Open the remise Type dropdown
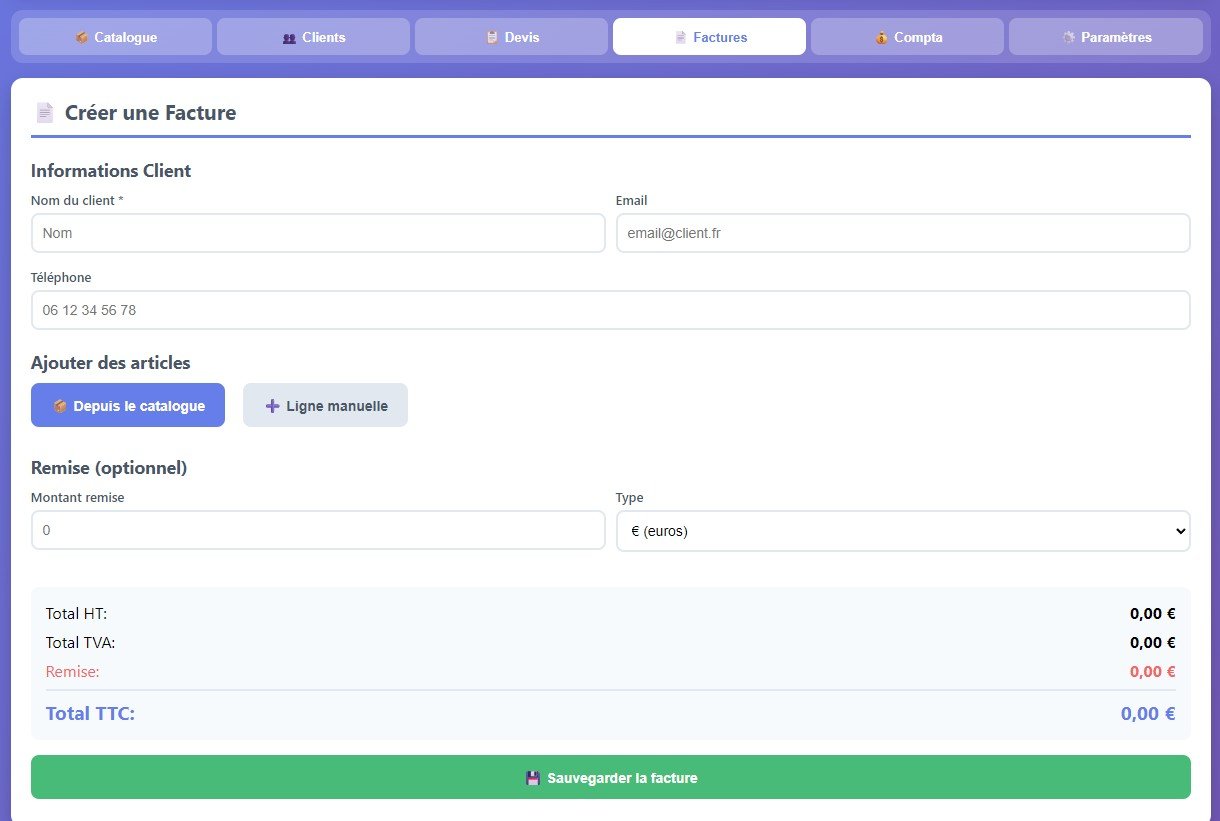Image resolution: width=1220 pixels, height=821 pixels. point(902,531)
